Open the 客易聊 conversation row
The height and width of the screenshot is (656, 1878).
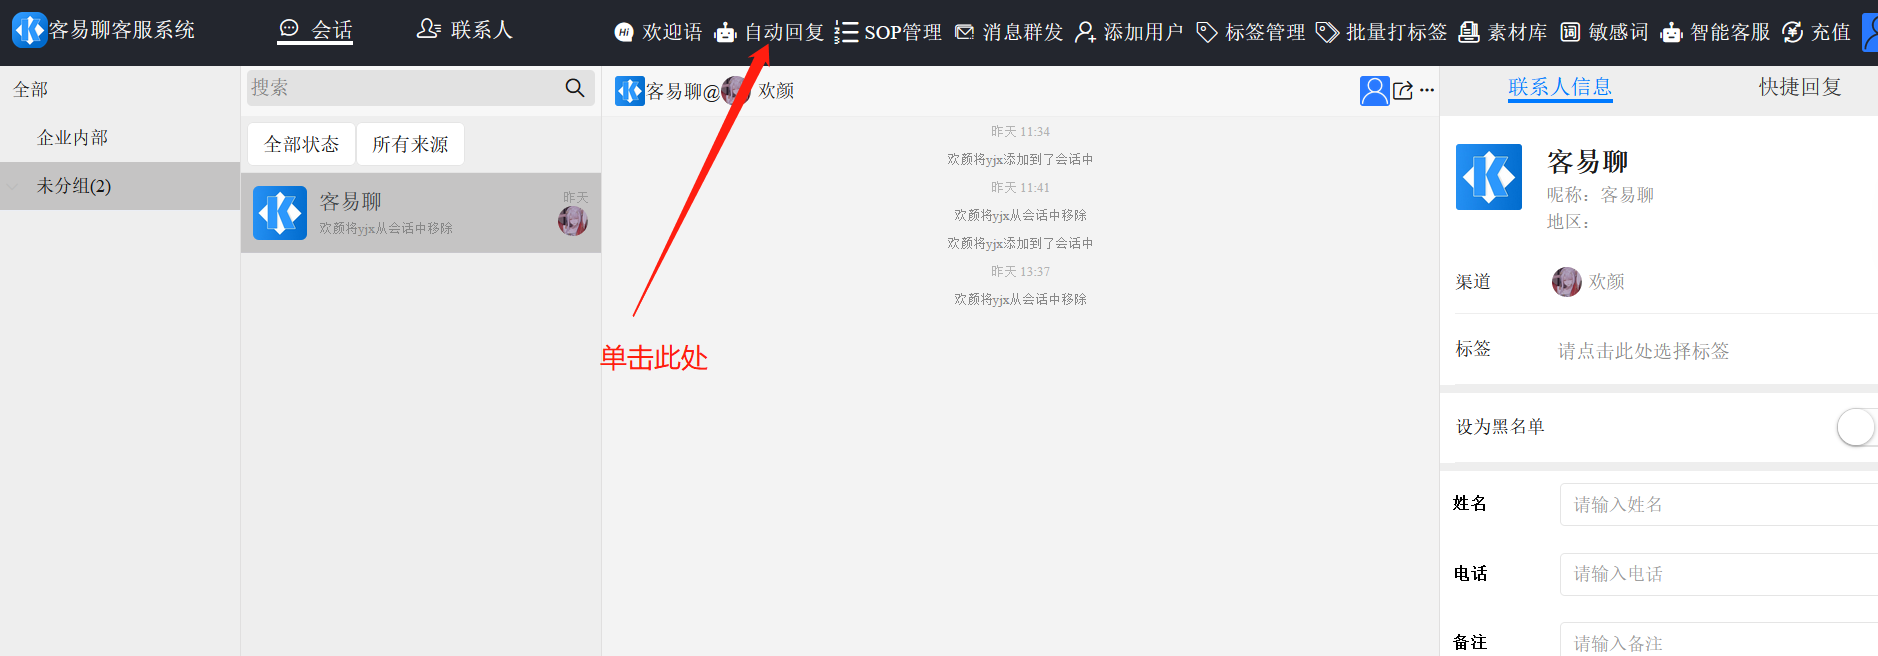421,213
